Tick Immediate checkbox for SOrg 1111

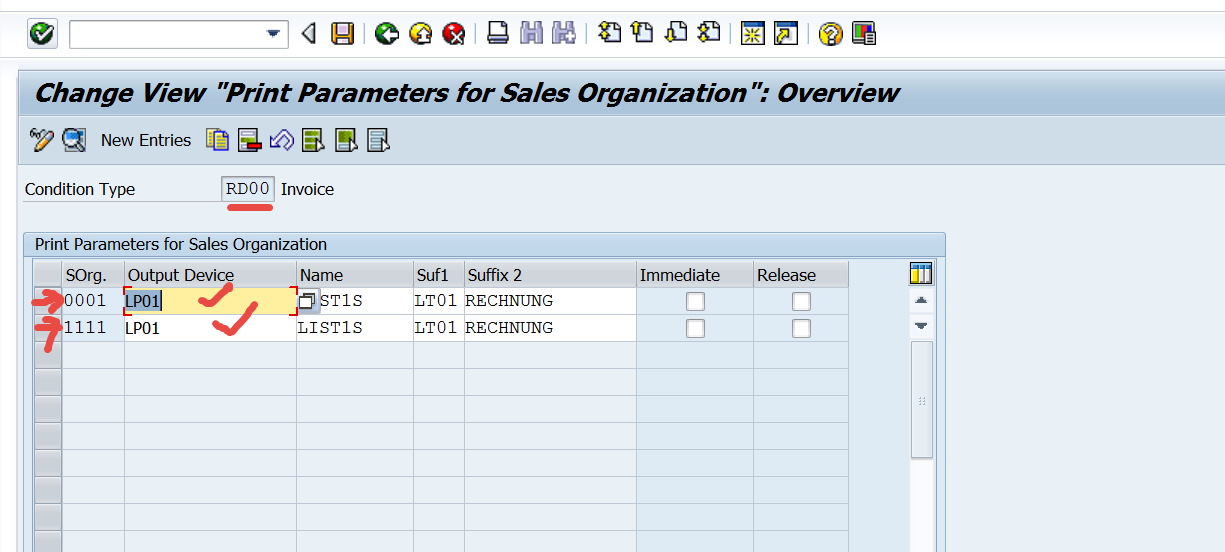(x=695, y=328)
